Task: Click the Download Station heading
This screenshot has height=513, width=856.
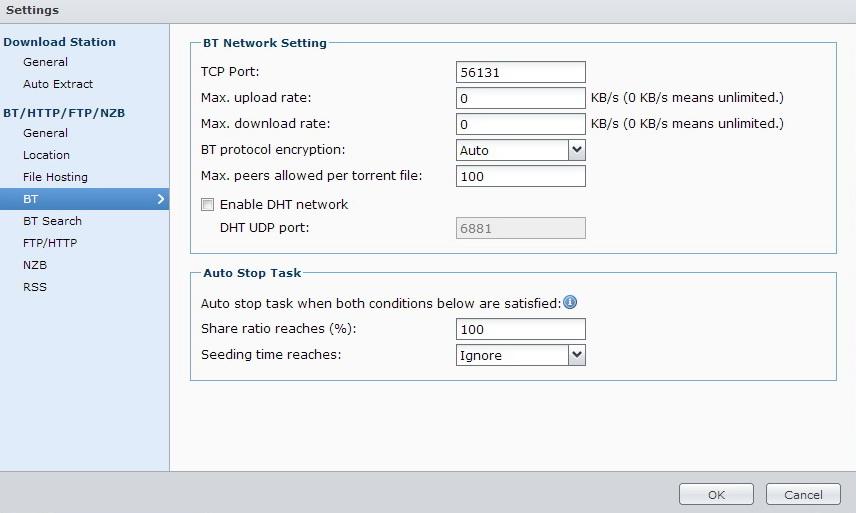Action: click(60, 42)
